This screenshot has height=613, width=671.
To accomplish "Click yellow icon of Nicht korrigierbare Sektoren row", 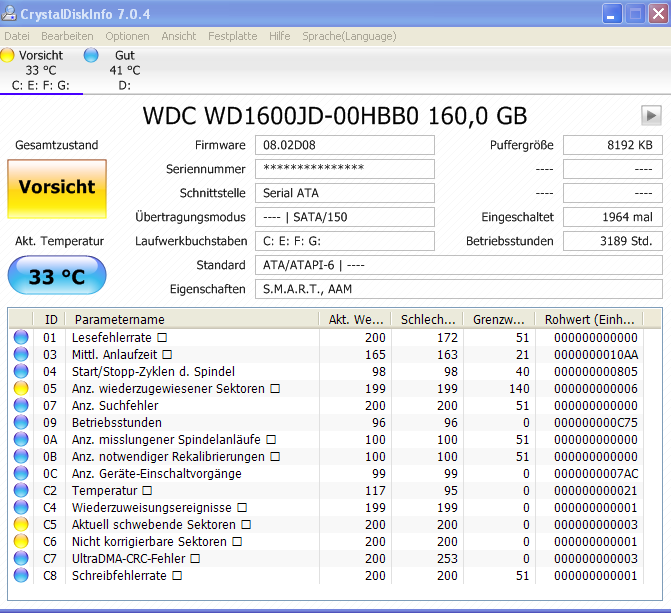I will click(x=21, y=542).
